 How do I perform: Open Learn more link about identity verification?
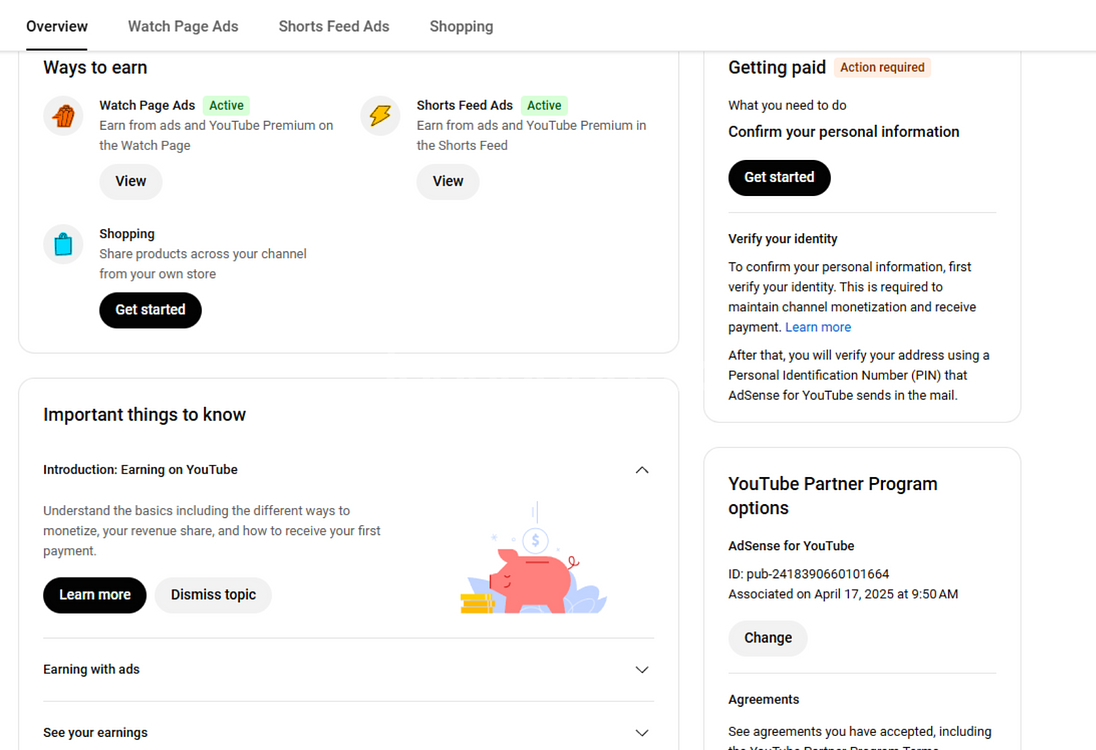[x=818, y=327]
